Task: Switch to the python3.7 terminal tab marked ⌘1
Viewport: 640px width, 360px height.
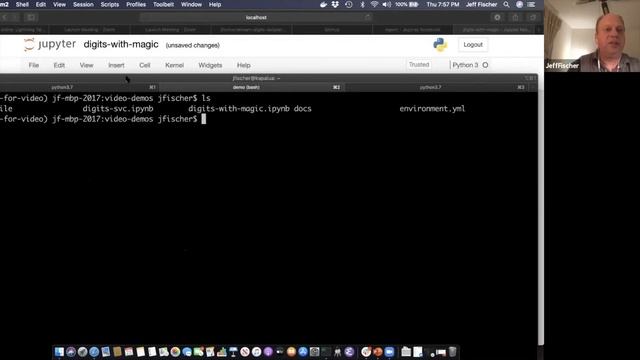Action: 79,87
